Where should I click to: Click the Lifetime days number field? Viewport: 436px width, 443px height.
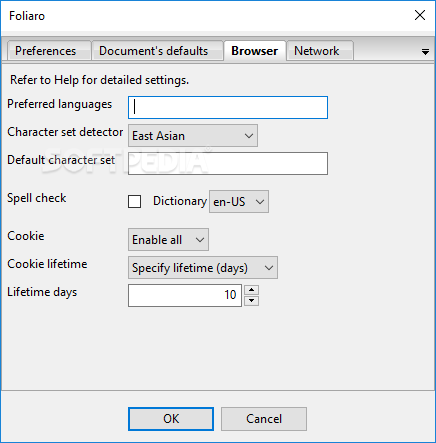pos(185,295)
